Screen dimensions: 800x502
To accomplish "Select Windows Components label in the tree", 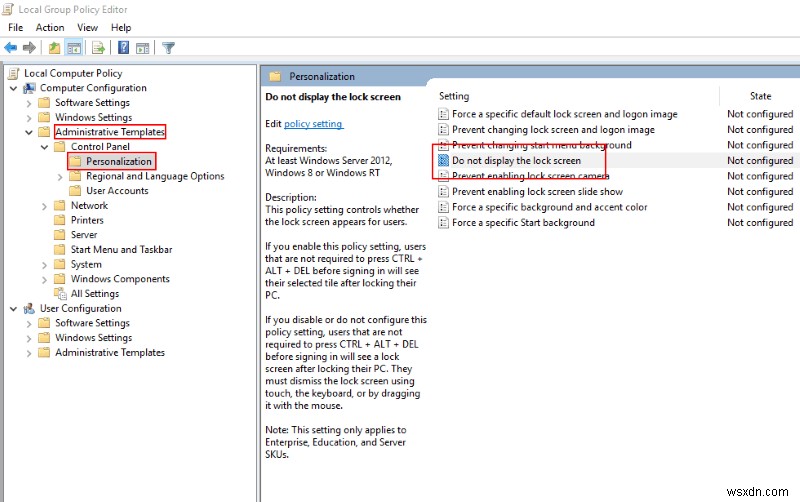I will pos(120,279).
